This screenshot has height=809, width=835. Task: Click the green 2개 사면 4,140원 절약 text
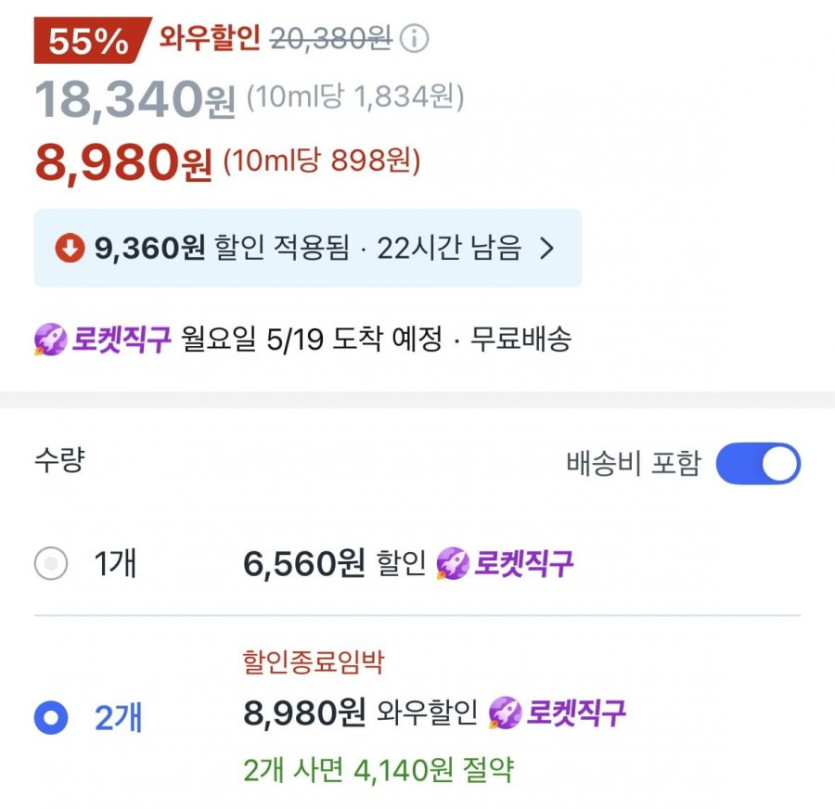(x=378, y=769)
